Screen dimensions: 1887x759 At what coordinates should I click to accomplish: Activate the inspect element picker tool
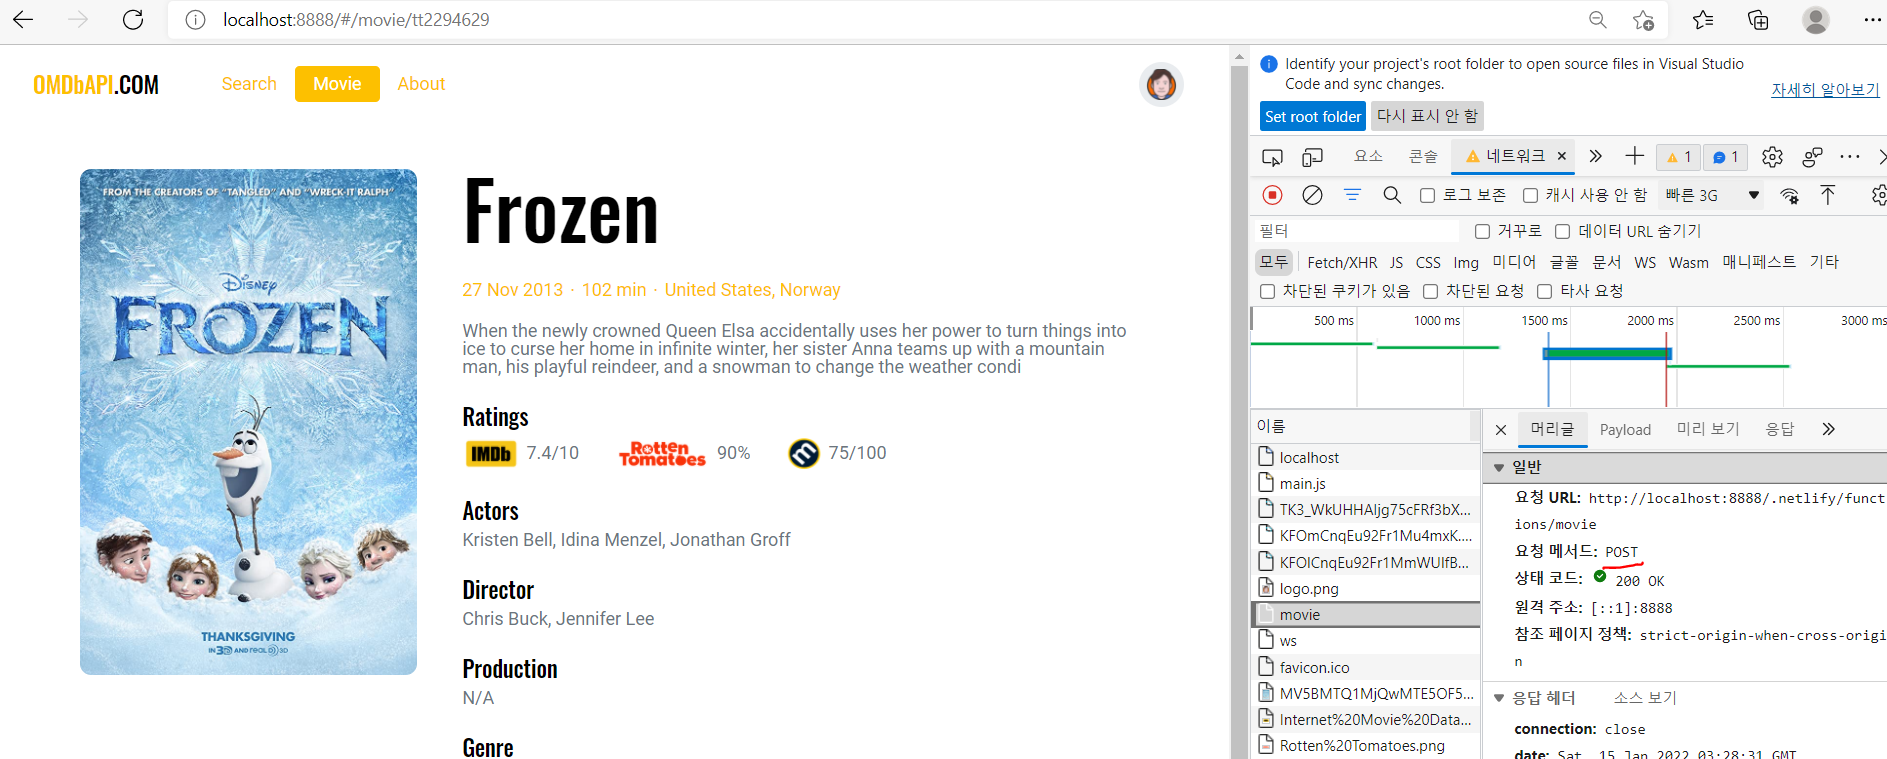point(1272,157)
